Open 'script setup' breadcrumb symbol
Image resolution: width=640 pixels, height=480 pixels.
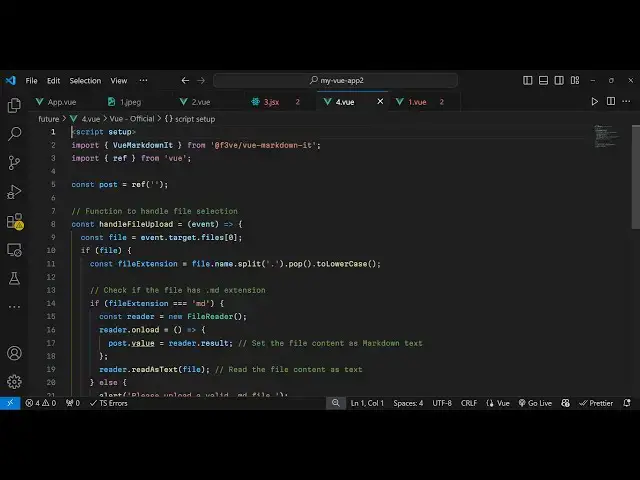pos(190,119)
